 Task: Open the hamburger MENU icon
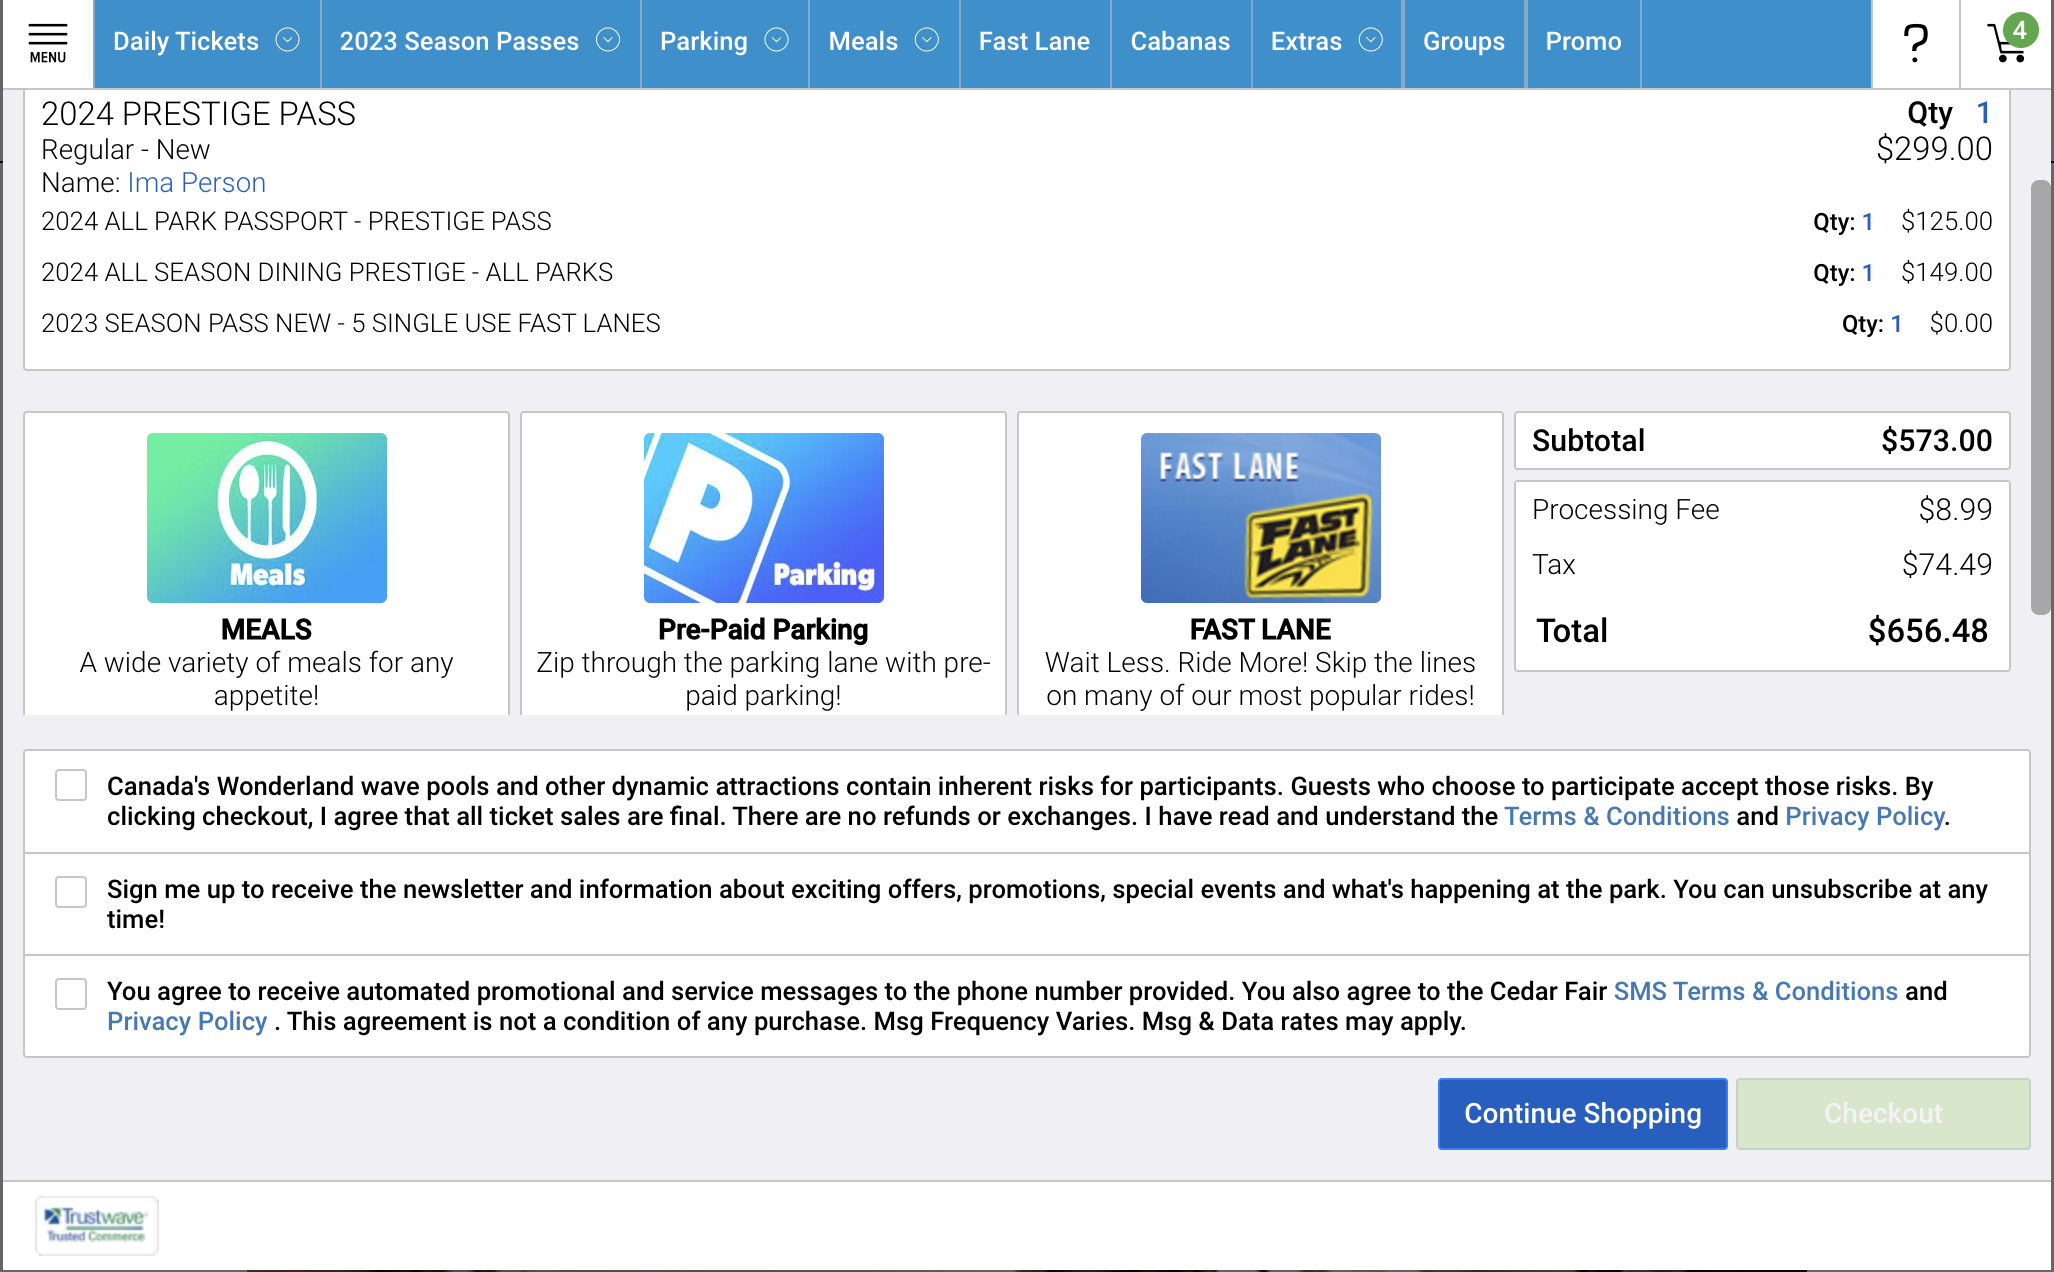click(x=47, y=43)
